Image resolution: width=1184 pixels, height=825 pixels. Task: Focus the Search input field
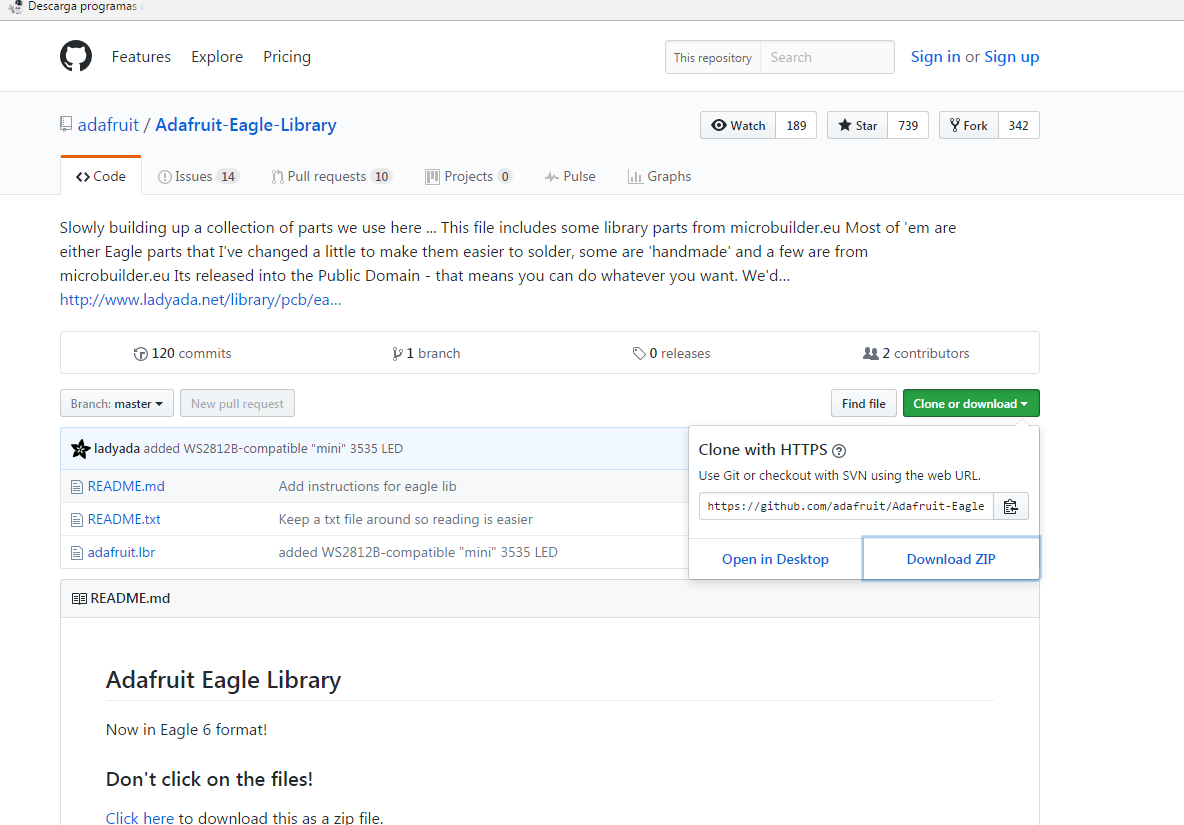[827, 57]
